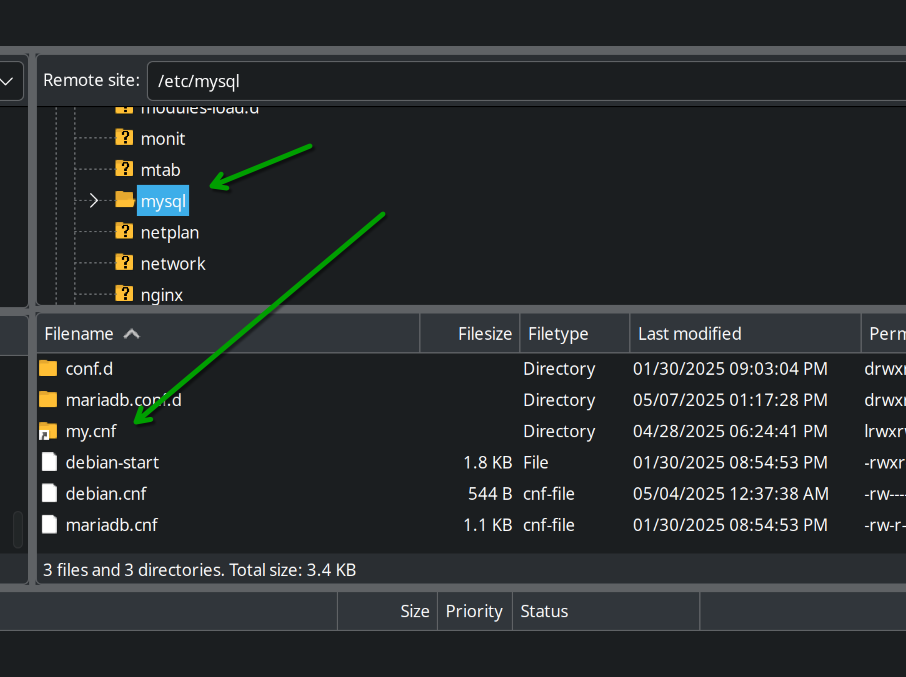Sort by Filetype column header

(x=574, y=333)
